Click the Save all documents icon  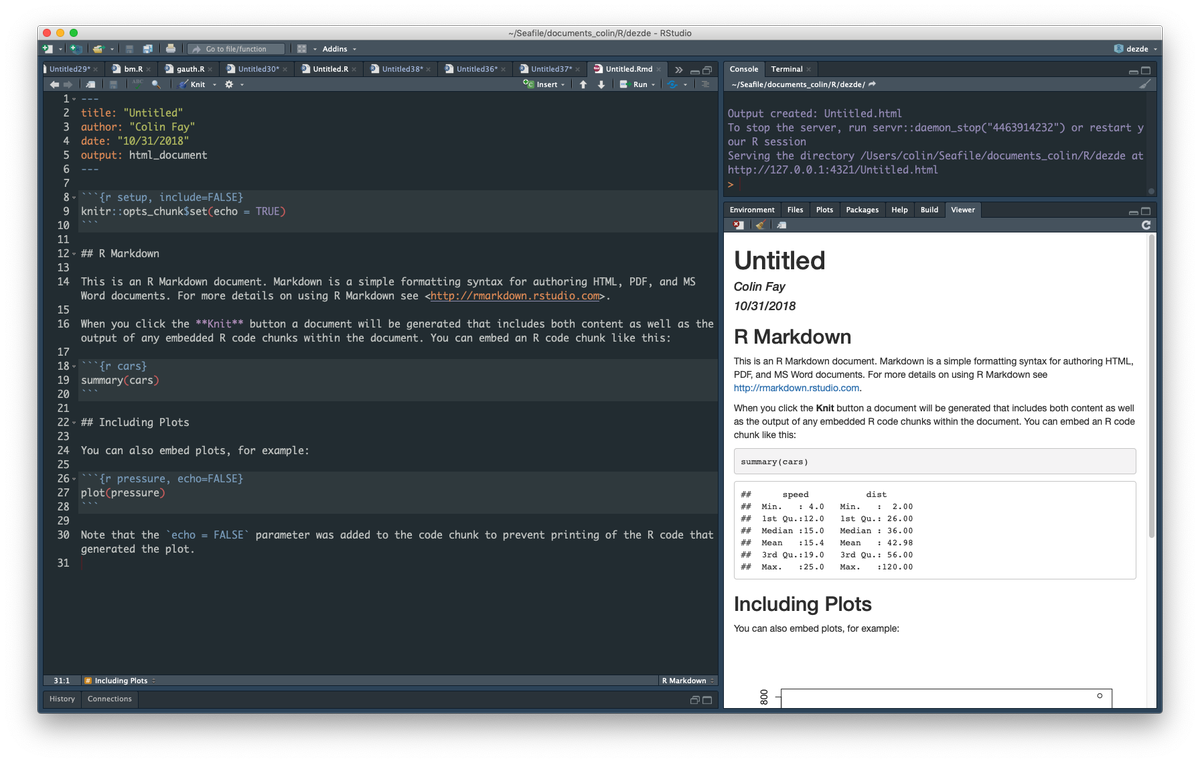click(147, 48)
